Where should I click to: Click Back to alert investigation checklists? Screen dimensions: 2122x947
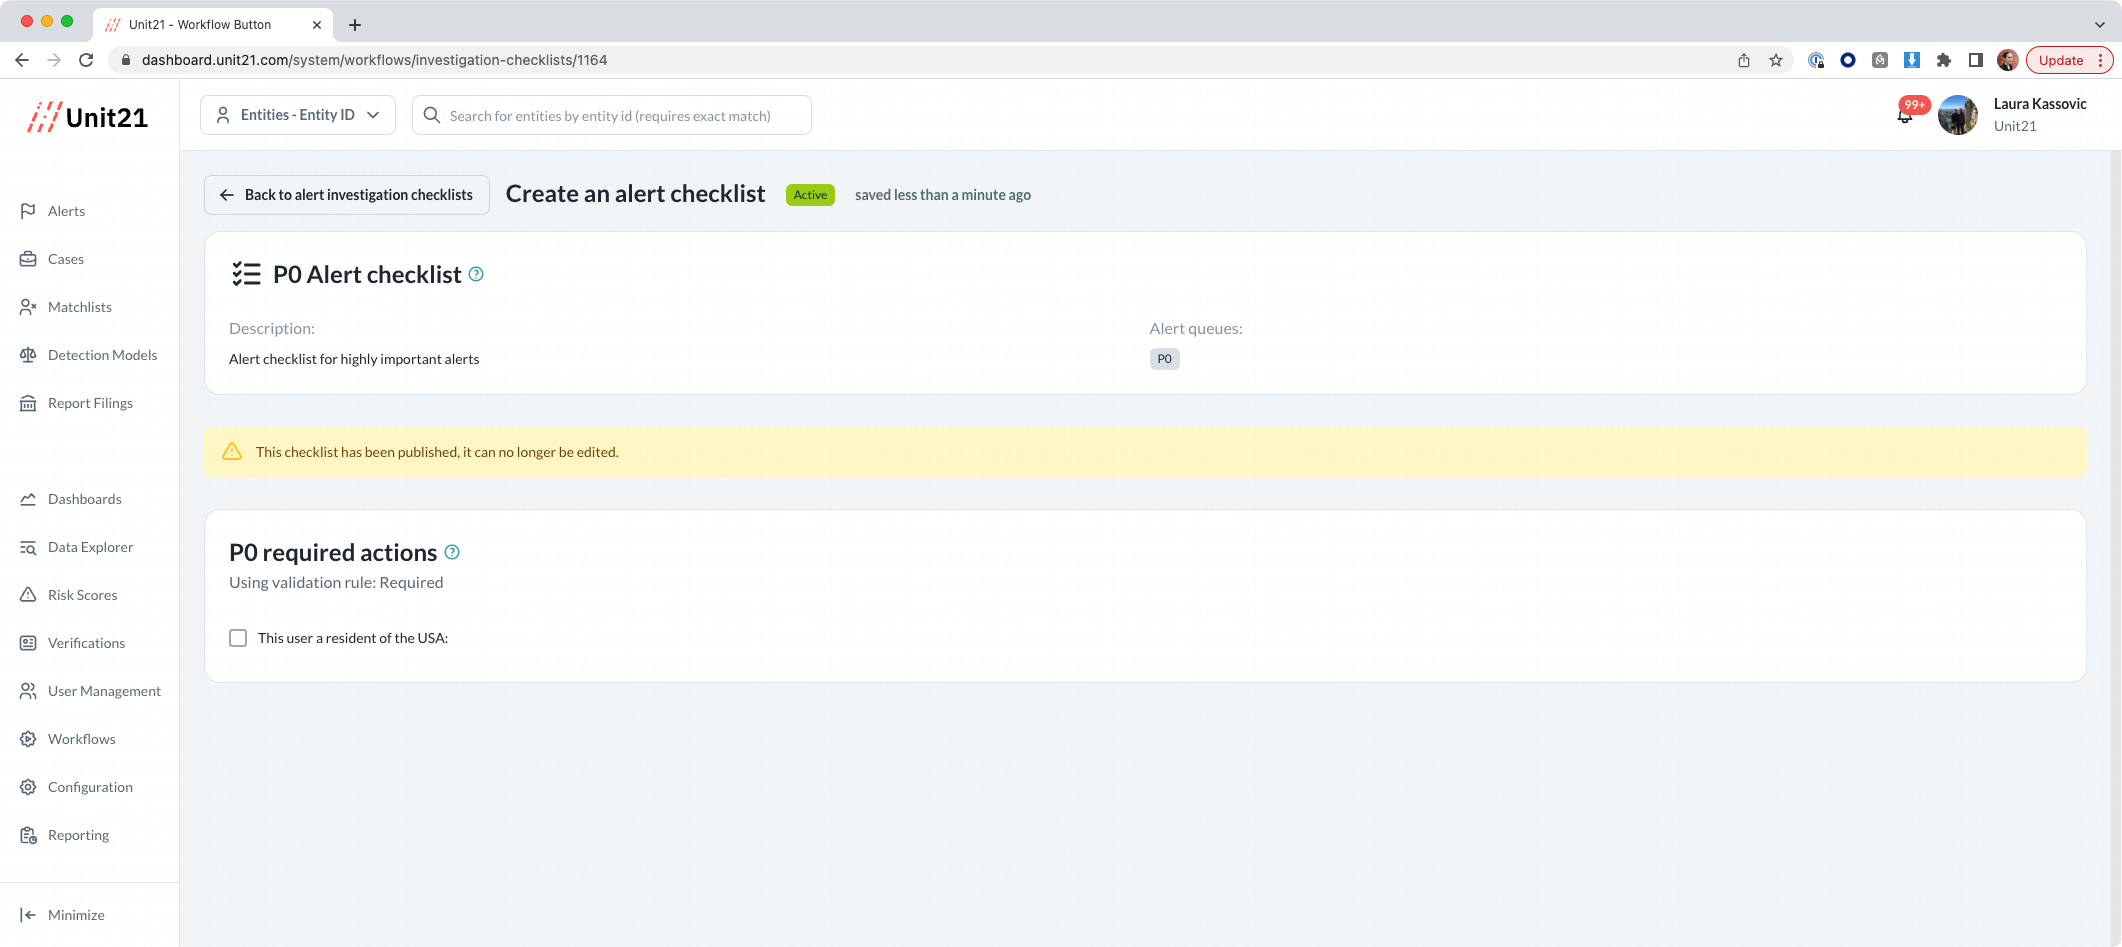347,195
